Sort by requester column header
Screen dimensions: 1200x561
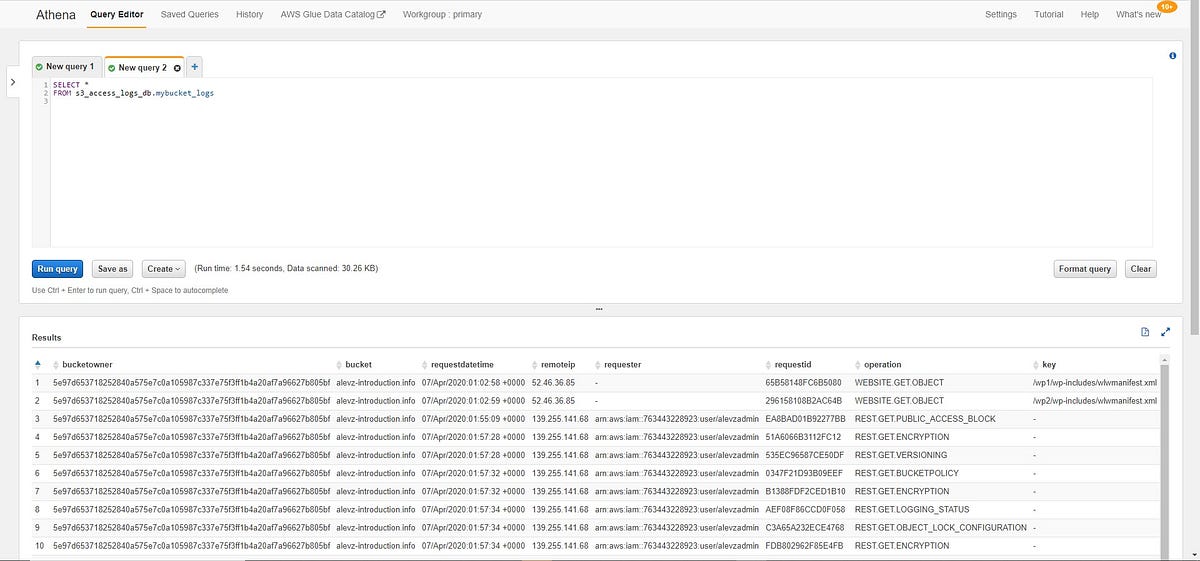pyautogui.click(x=622, y=365)
